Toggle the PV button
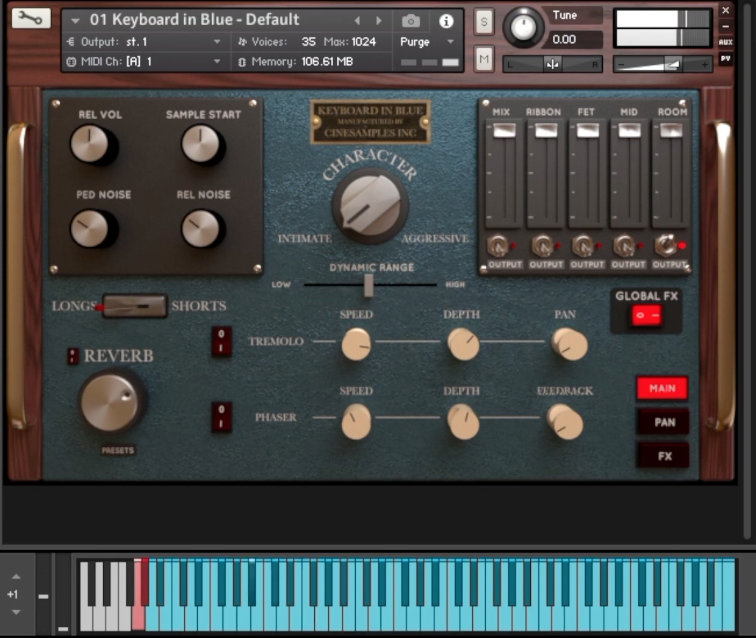This screenshot has height=638, width=756. (x=726, y=58)
